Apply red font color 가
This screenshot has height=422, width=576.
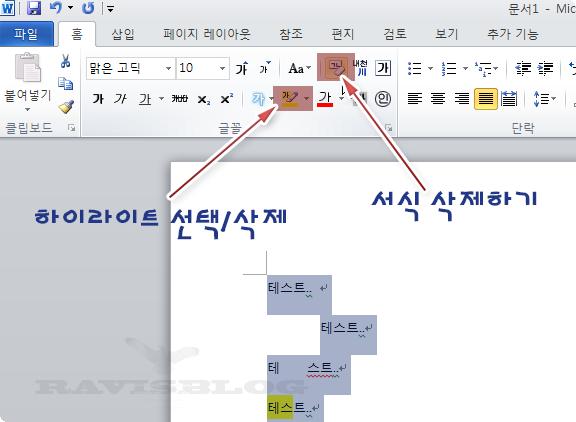[x=325, y=98]
